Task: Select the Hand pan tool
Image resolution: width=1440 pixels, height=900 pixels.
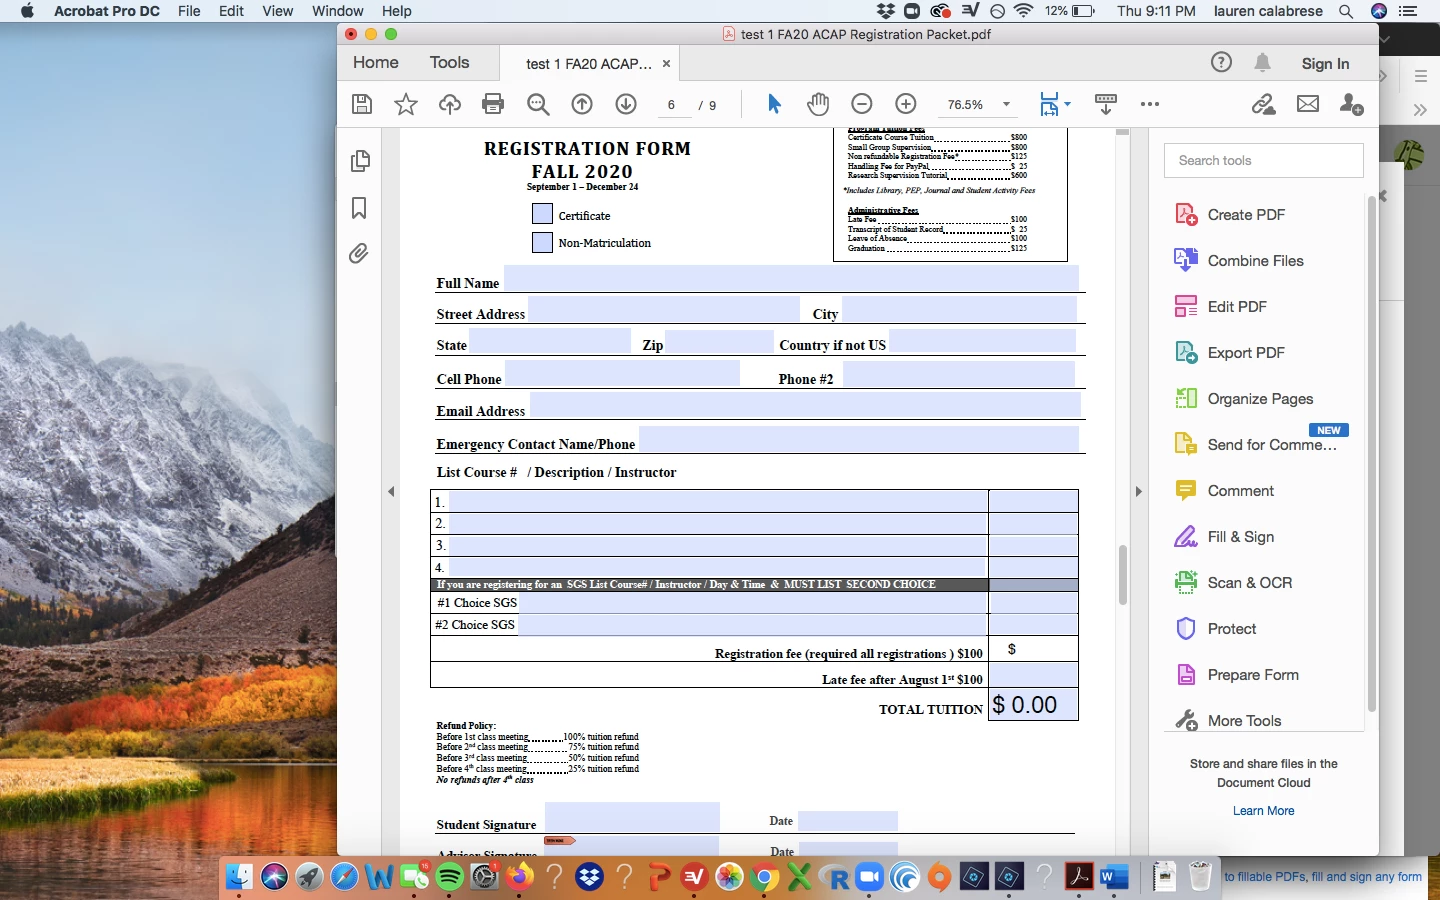Action: (818, 104)
